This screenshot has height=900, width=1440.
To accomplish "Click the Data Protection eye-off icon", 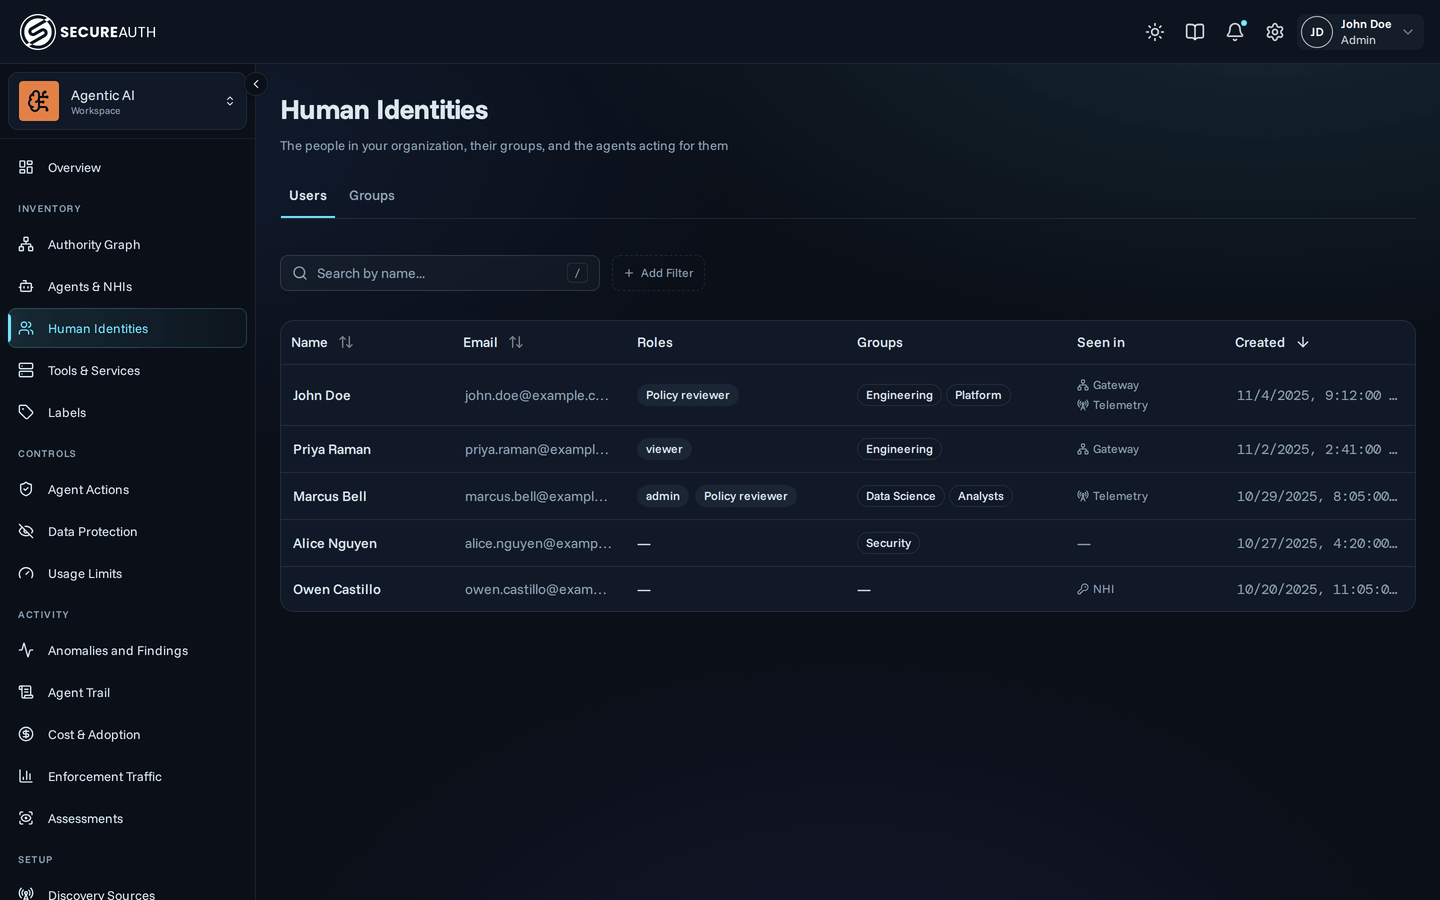I will [26, 531].
